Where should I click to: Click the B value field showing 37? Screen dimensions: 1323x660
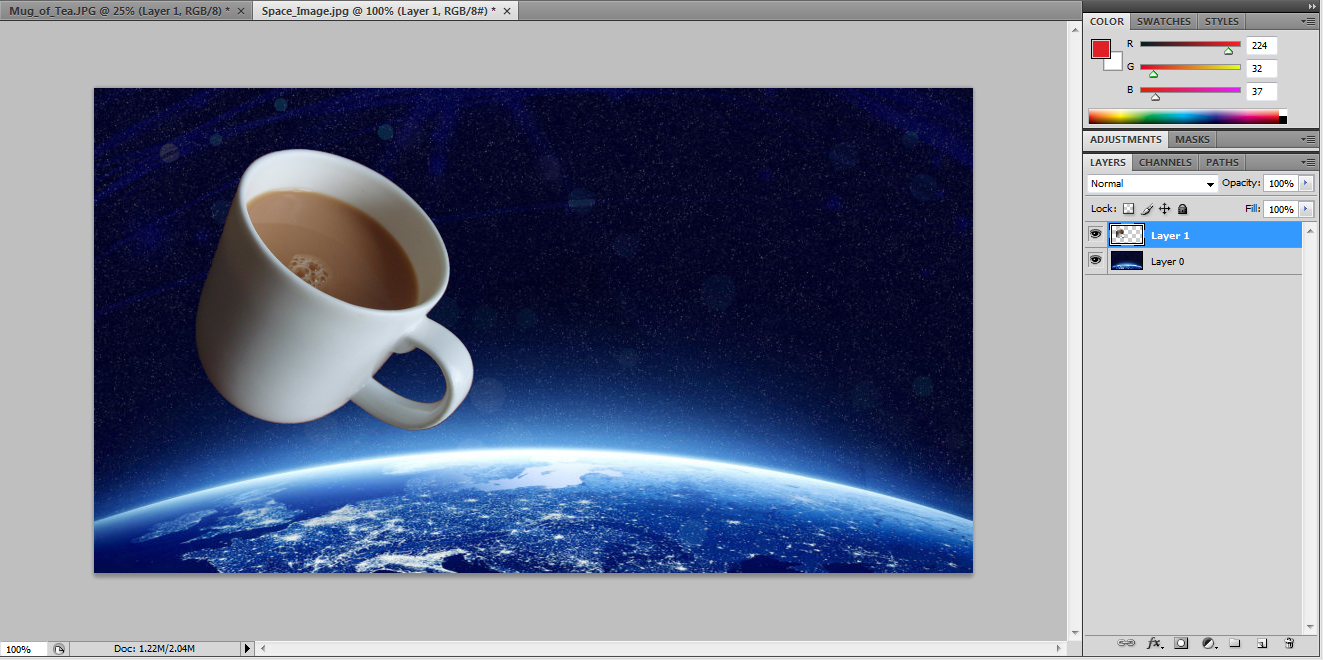[x=1262, y=91]
